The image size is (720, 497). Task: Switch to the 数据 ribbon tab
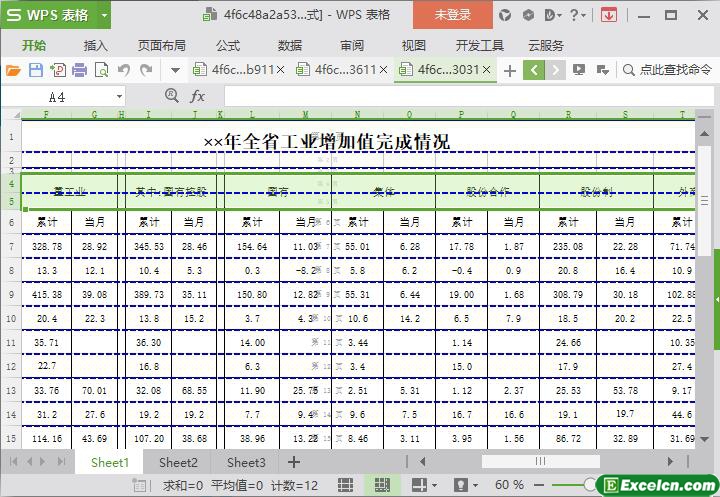pyautogui.click(x=290, y=45)
